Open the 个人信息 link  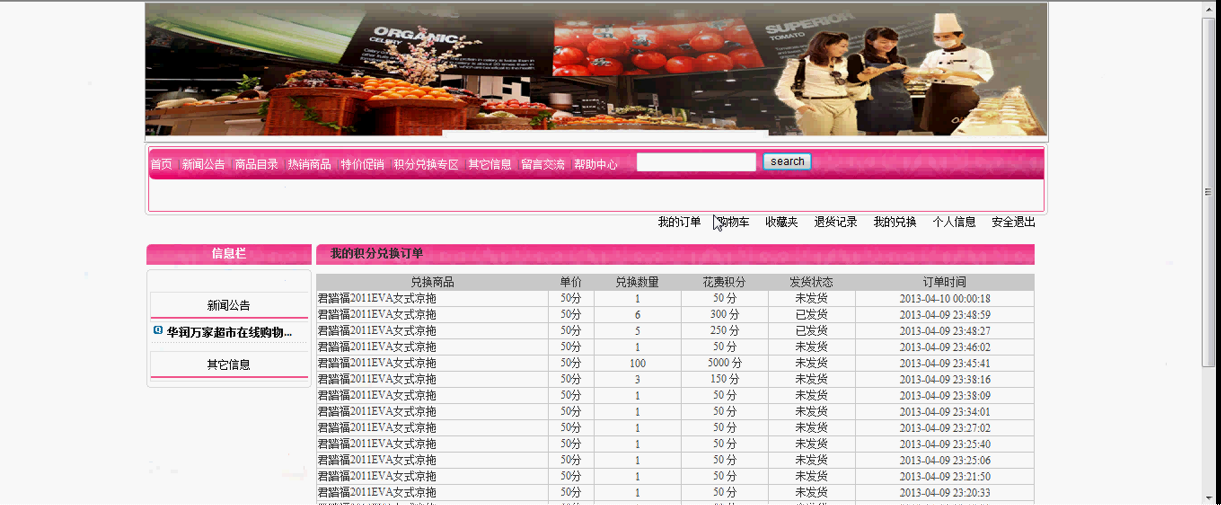pyautogui.click(x=954, y=222)
